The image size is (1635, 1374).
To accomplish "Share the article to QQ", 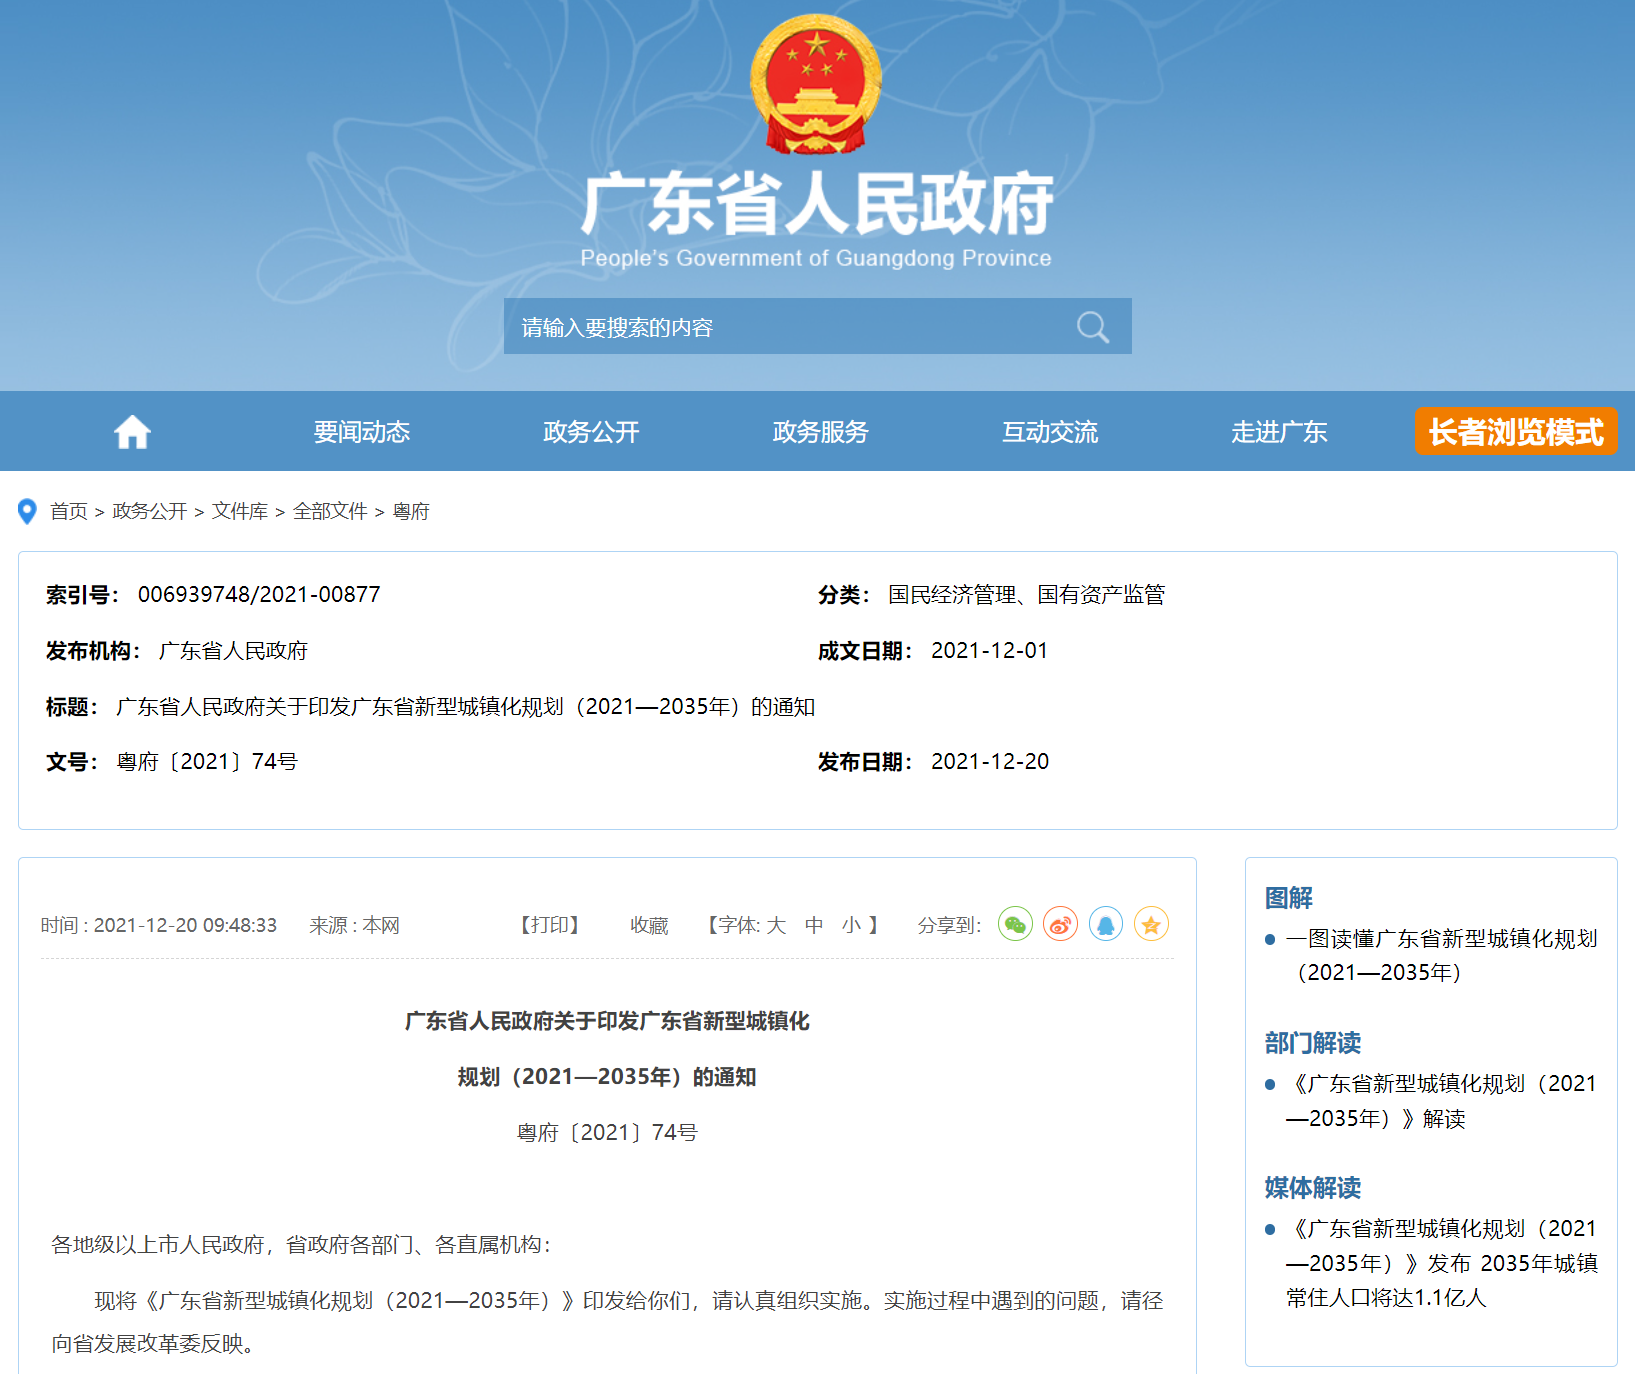I will pos(1106,924).
